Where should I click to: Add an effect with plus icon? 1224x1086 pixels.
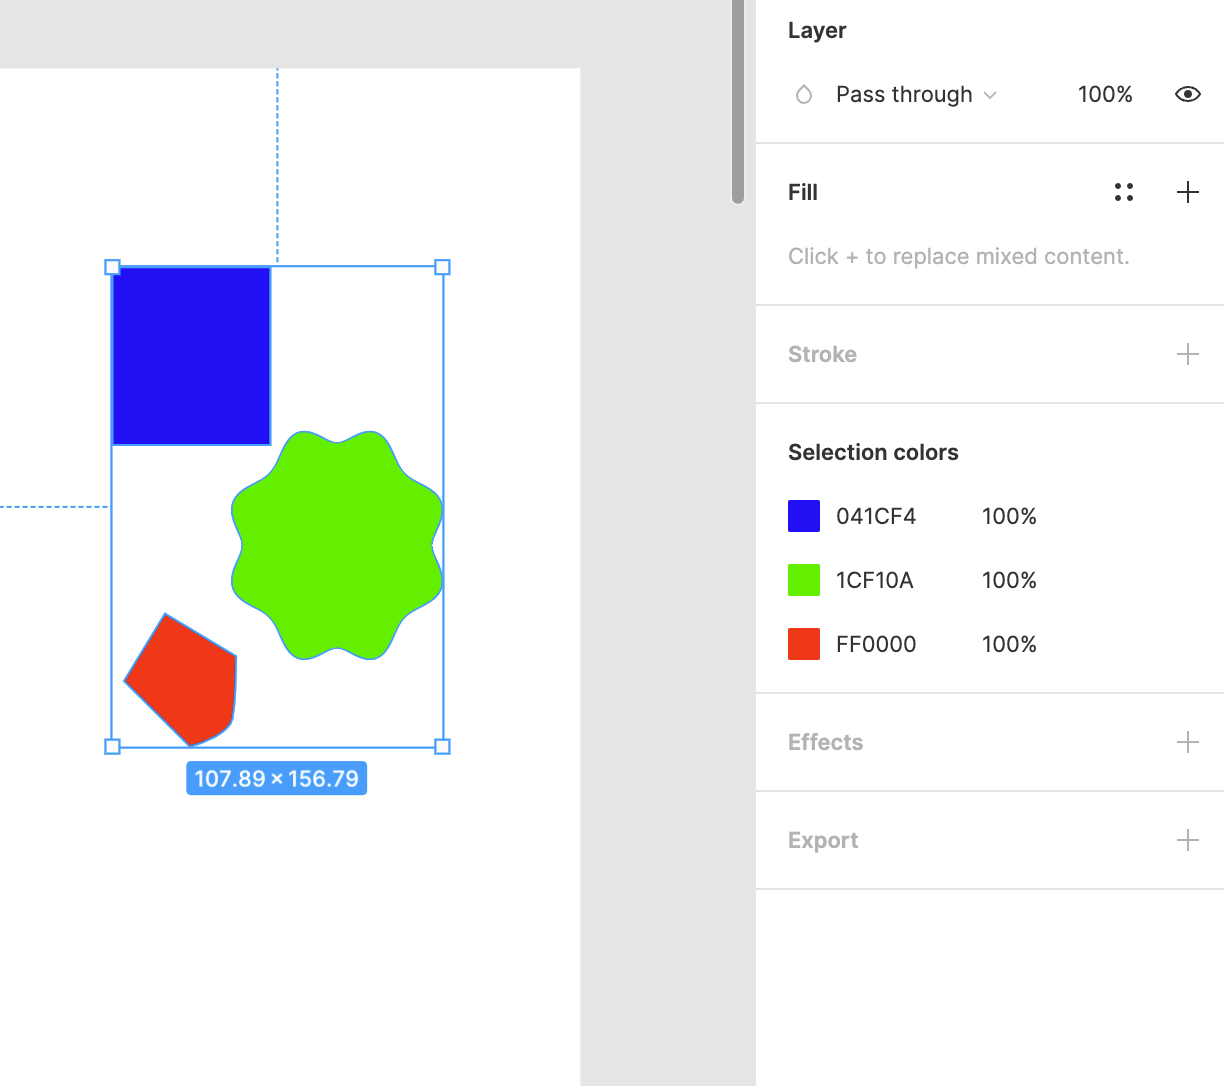[x=1187, y=742]
